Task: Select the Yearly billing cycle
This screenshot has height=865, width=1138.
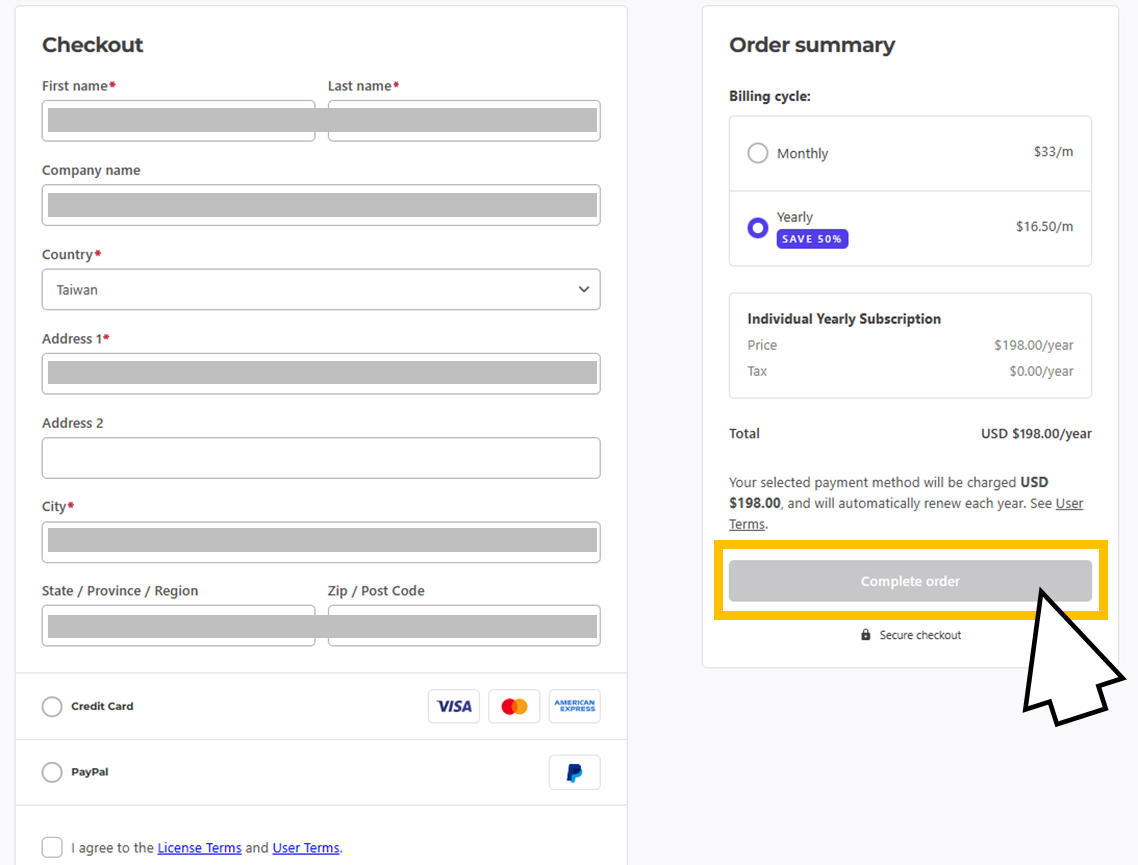Action: (x=758, y=228)
